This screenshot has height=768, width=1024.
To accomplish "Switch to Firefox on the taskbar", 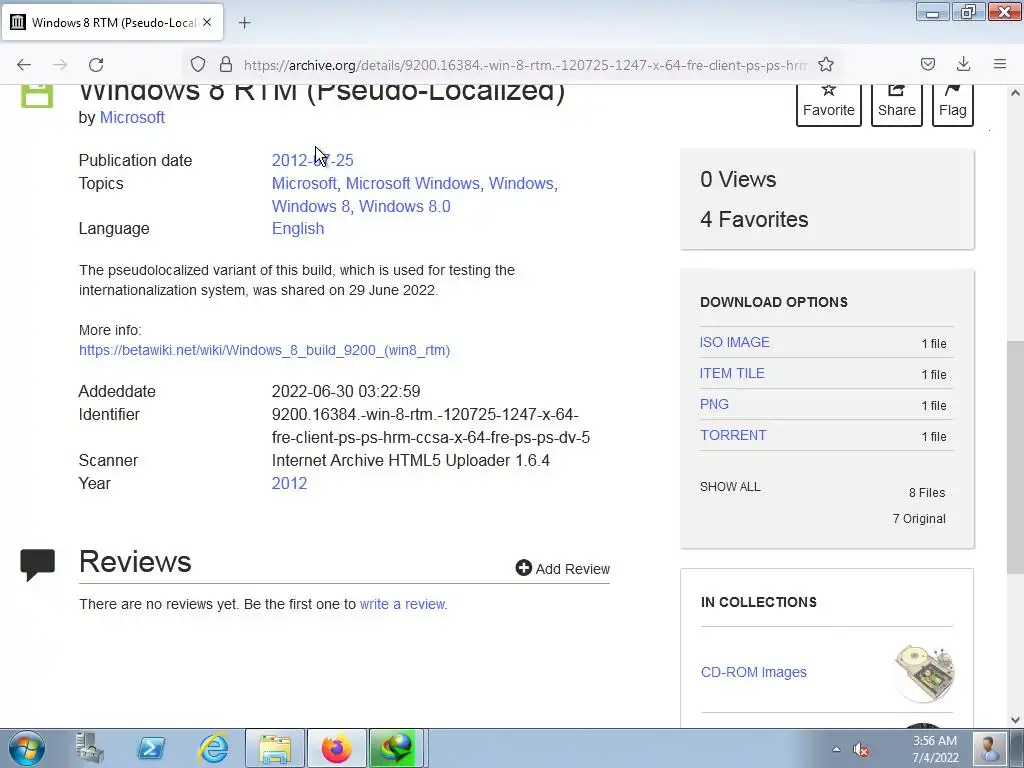I will [x=336, y=748].
